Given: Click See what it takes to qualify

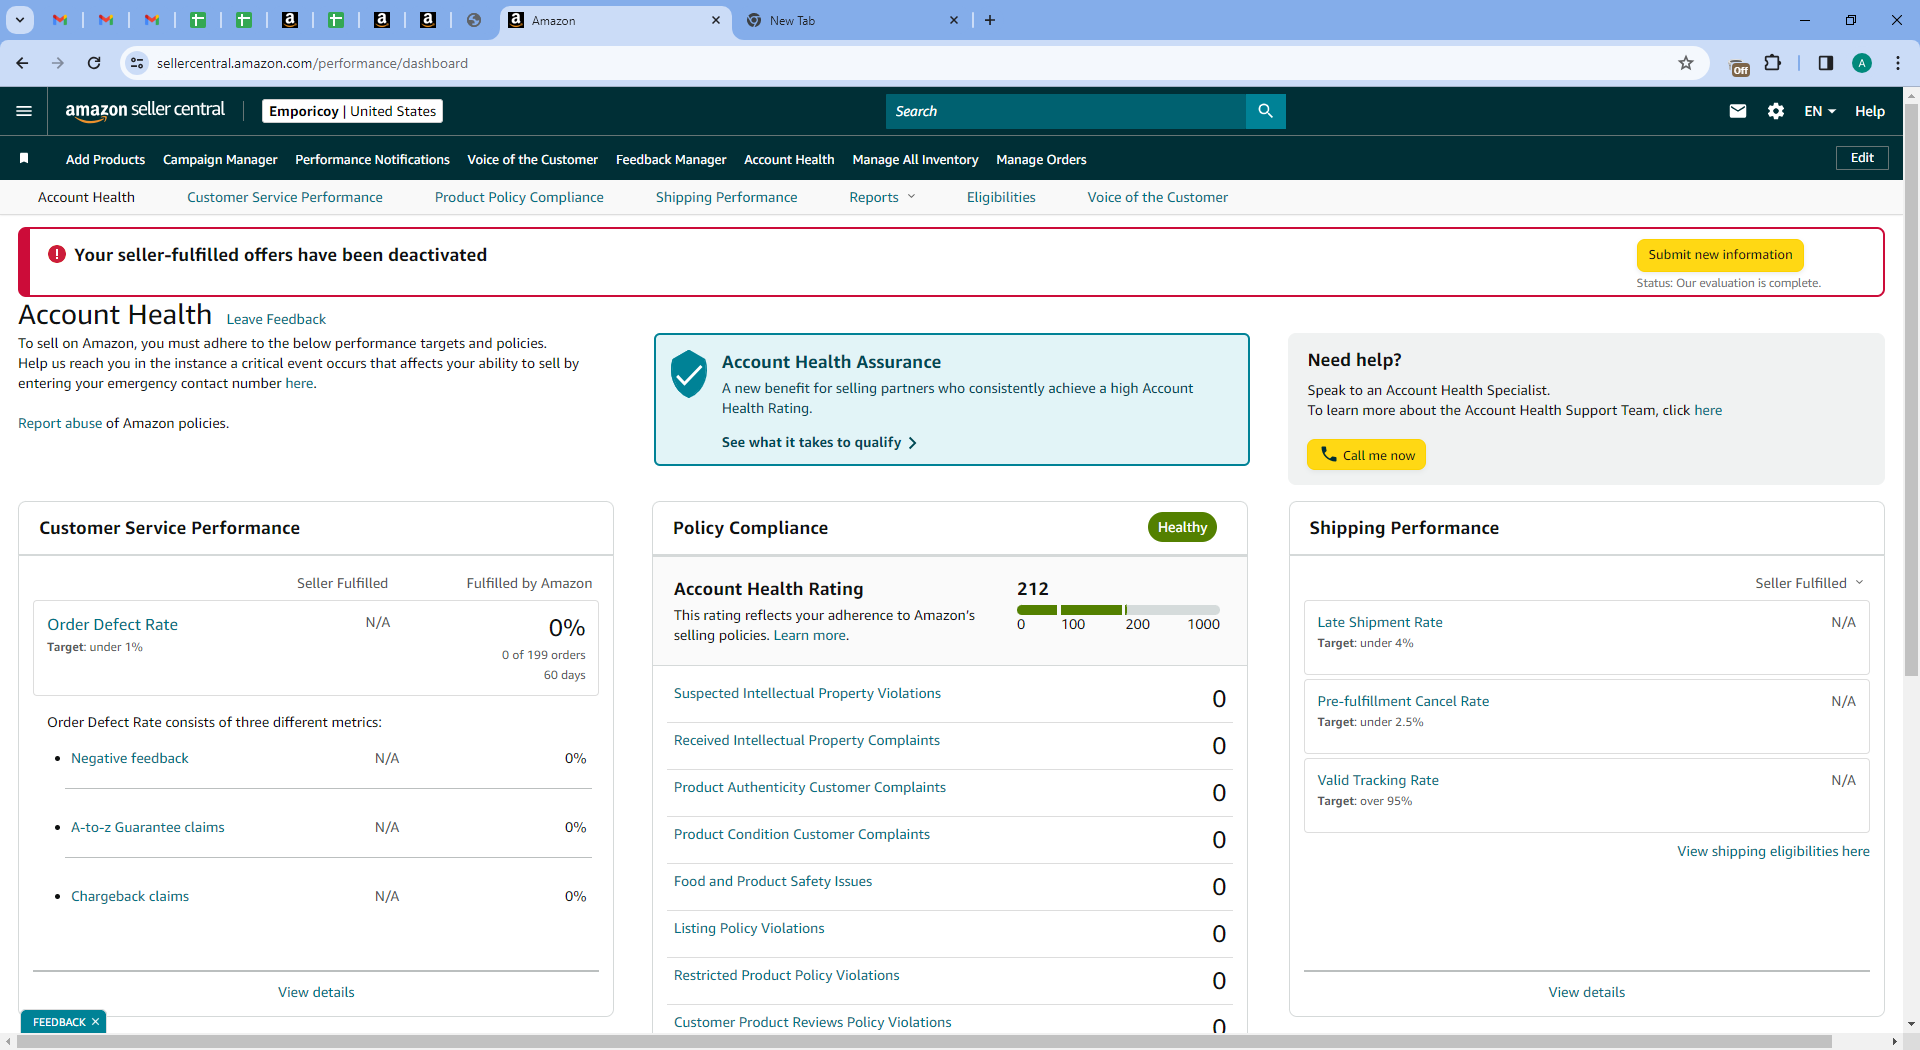Looking at the screenshot, I should point(819,442).
